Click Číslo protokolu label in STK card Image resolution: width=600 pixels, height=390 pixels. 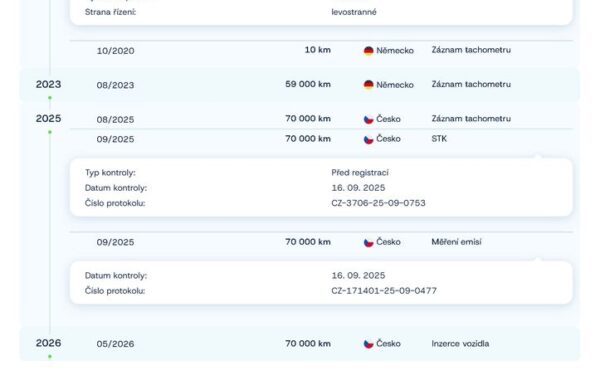[x=115, y=203]
